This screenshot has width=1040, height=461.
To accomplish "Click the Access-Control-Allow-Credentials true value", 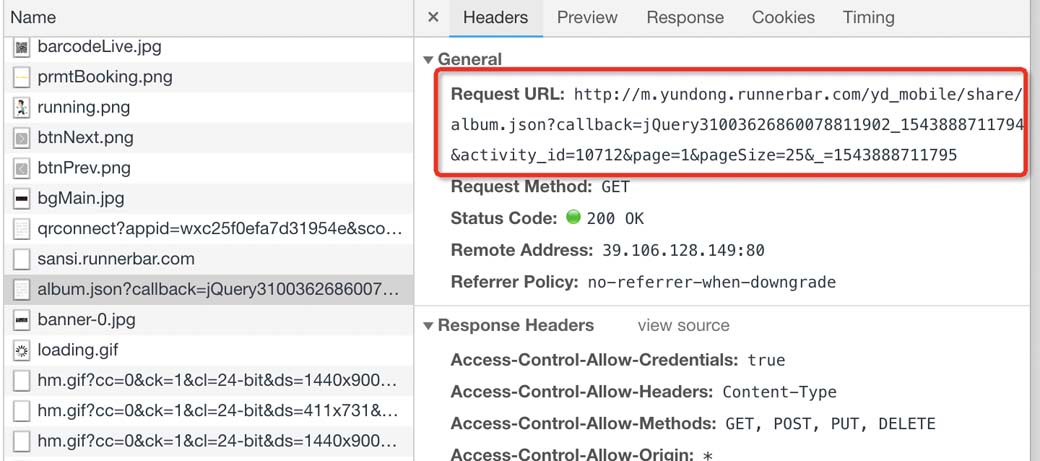I will (767, 360).
